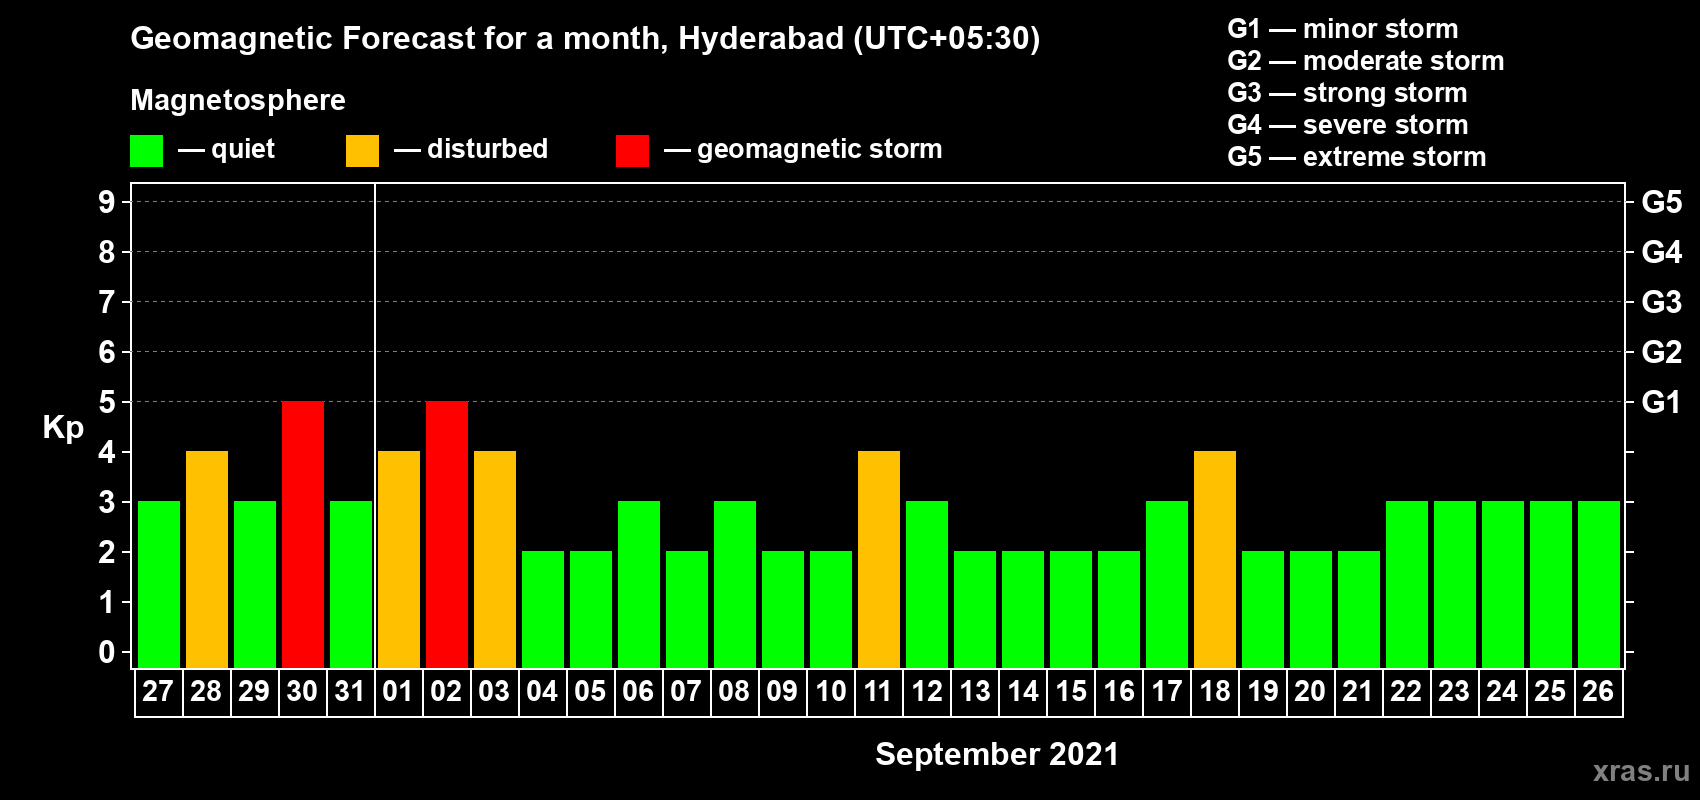Select the orange bar for September 18
Screen dimensions: 1700x800
click(x=1215, y=559)
